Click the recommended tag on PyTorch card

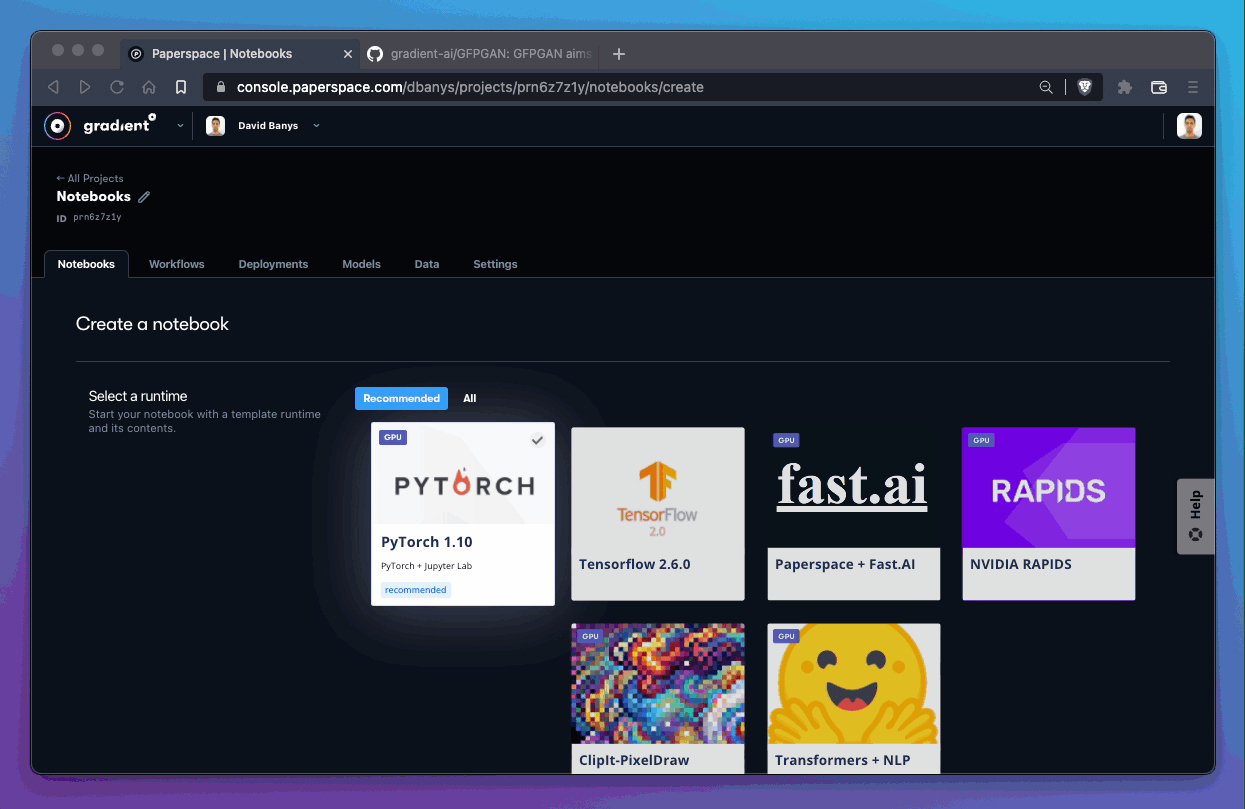416,590
